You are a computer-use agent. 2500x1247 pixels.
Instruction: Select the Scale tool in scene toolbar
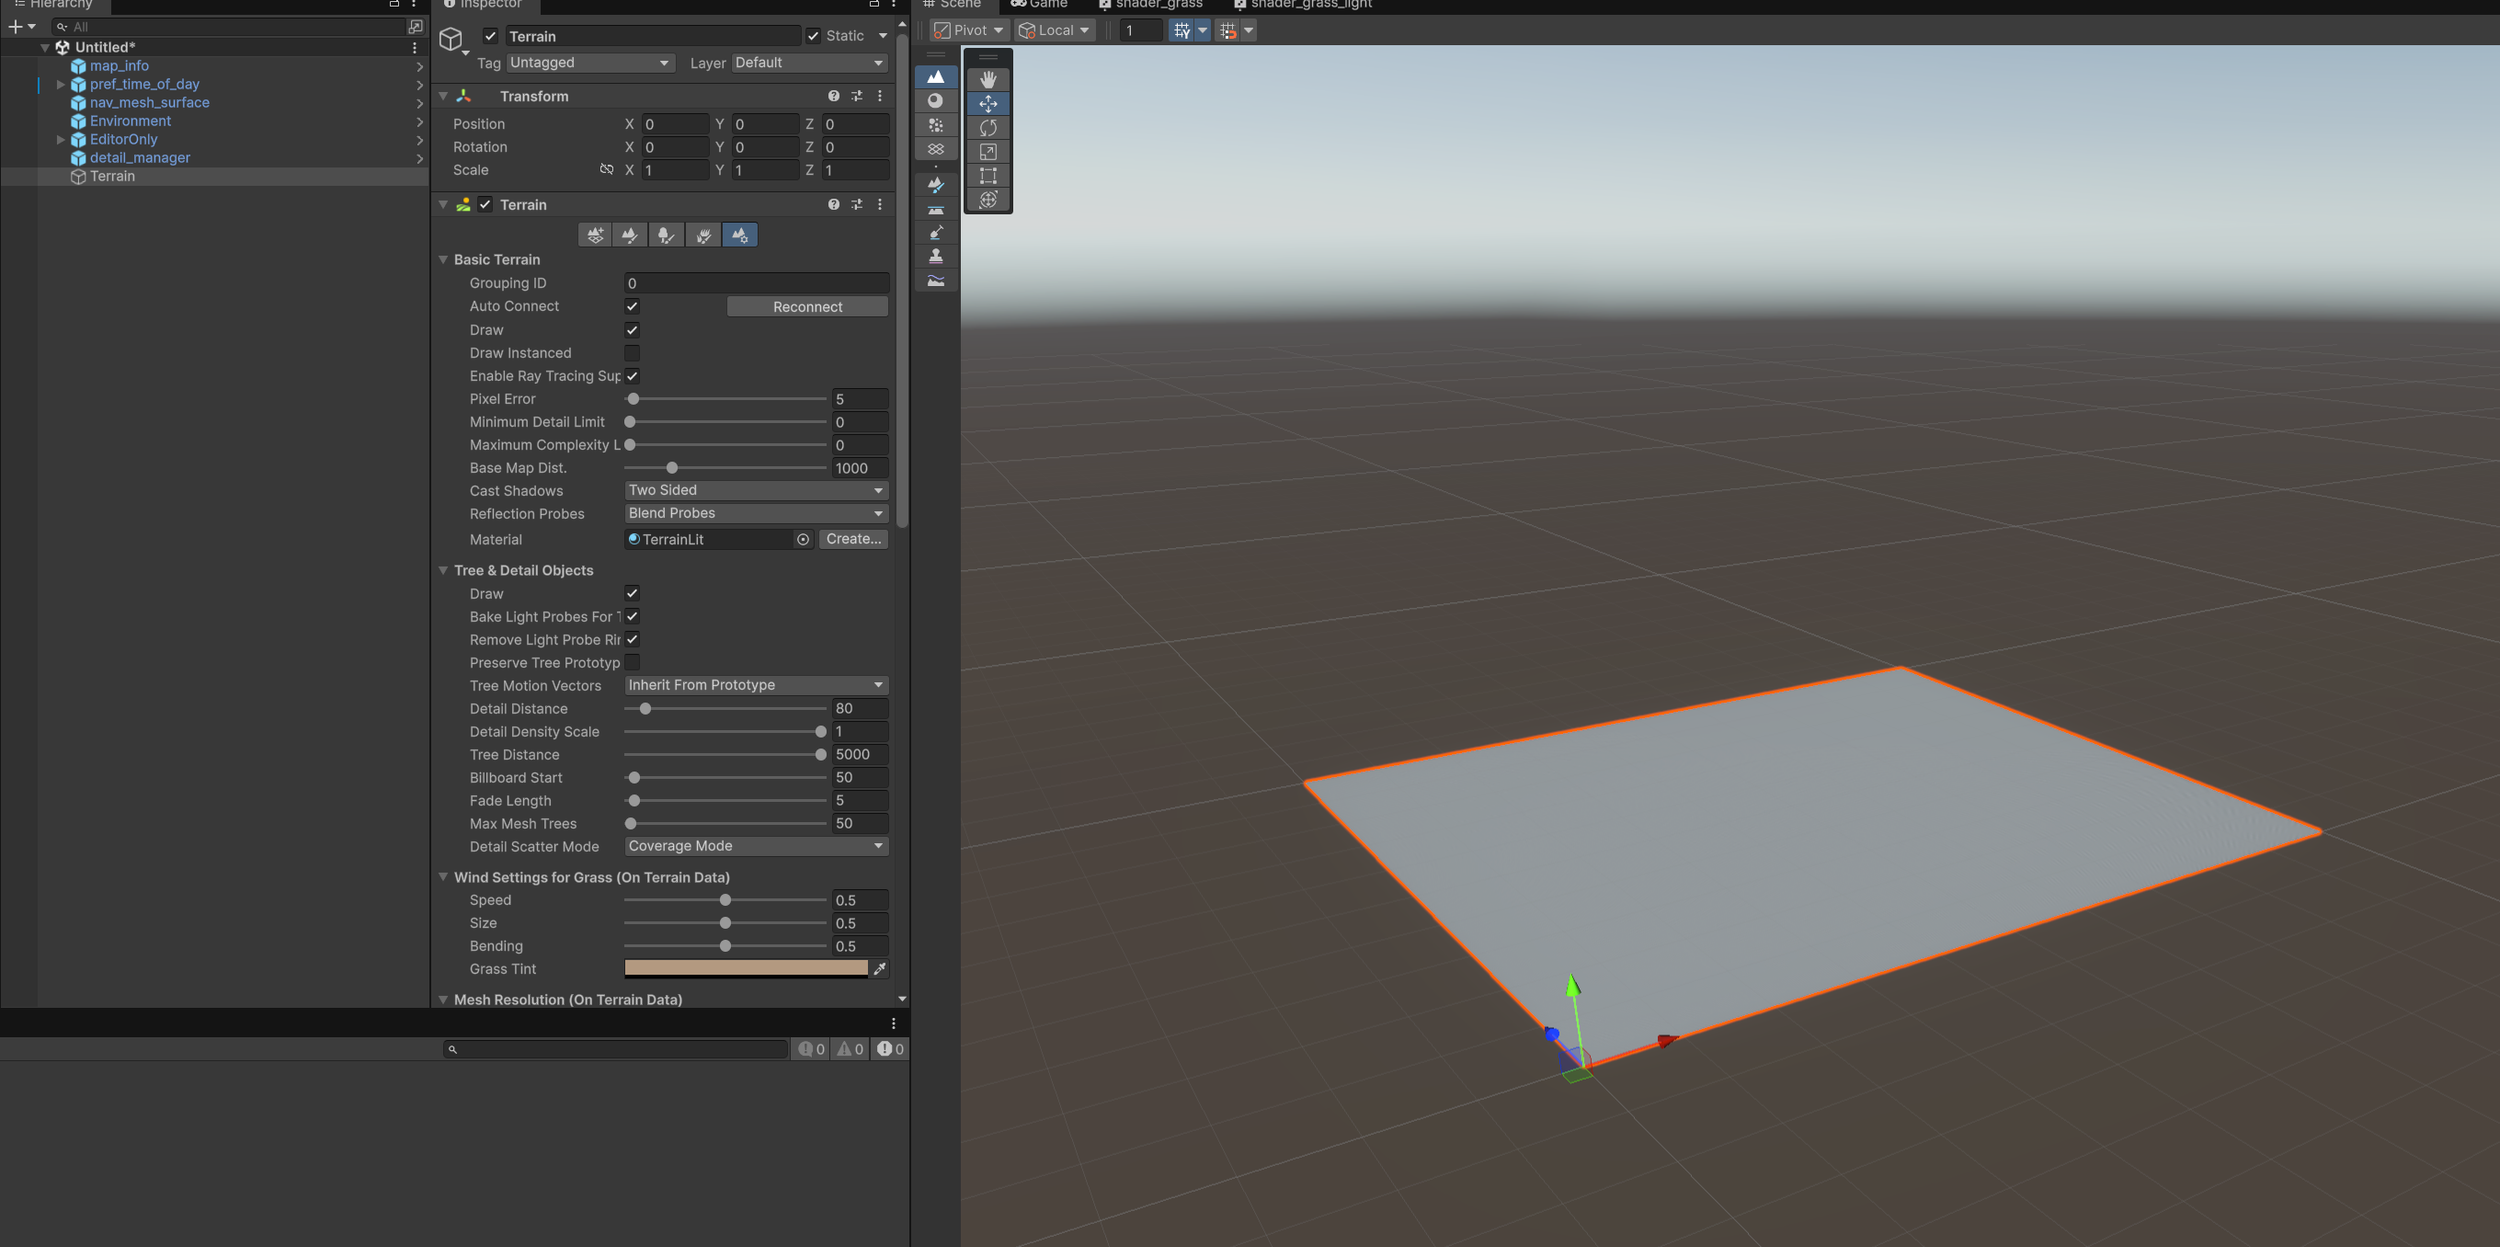pyautogui.click(x=988, y=152)
